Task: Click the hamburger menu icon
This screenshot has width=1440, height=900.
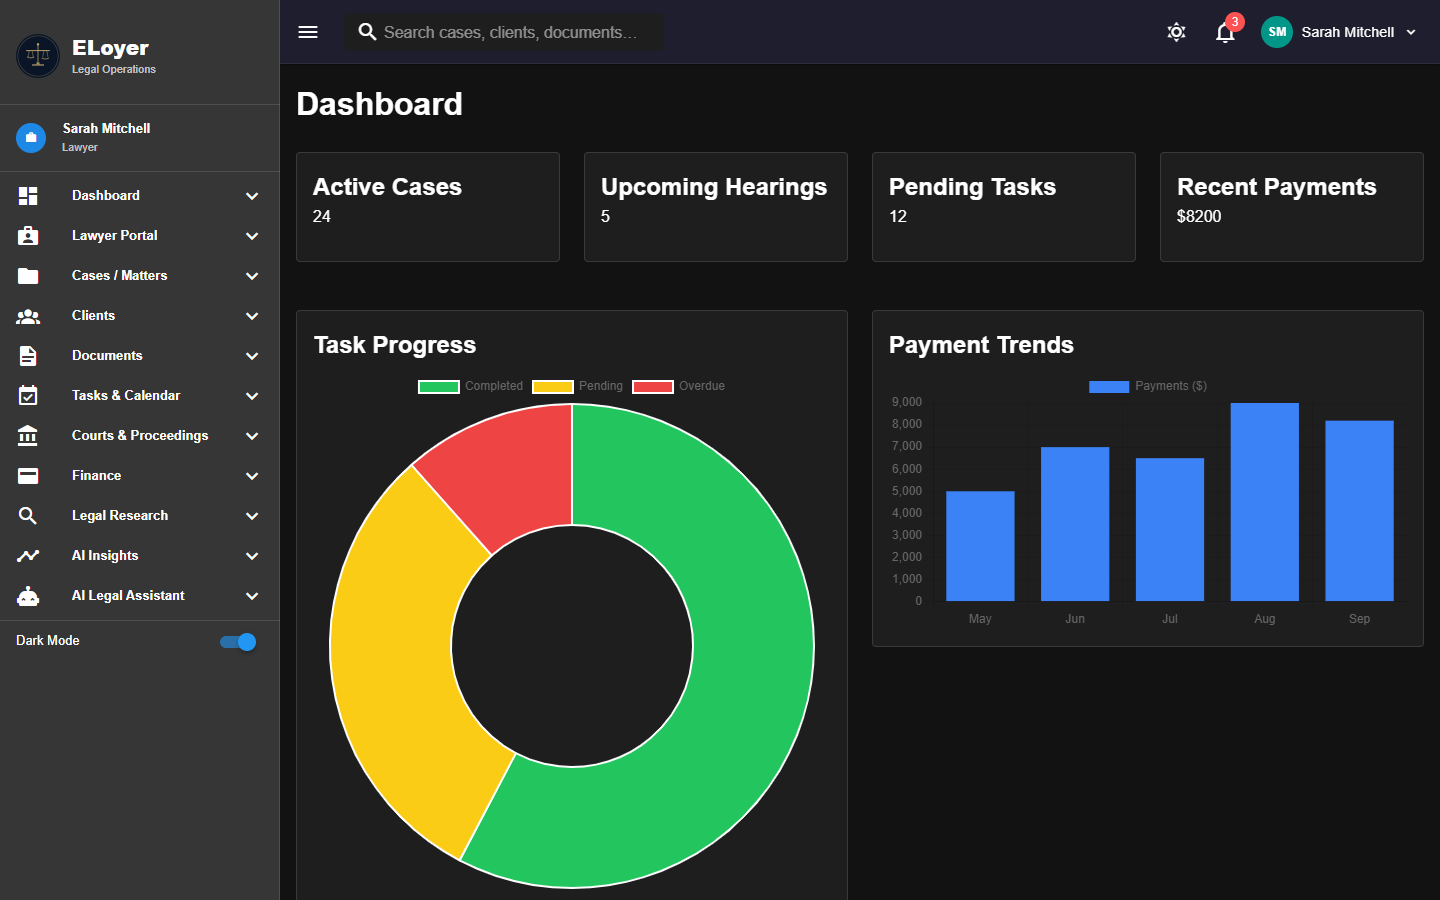Action: 308,32
